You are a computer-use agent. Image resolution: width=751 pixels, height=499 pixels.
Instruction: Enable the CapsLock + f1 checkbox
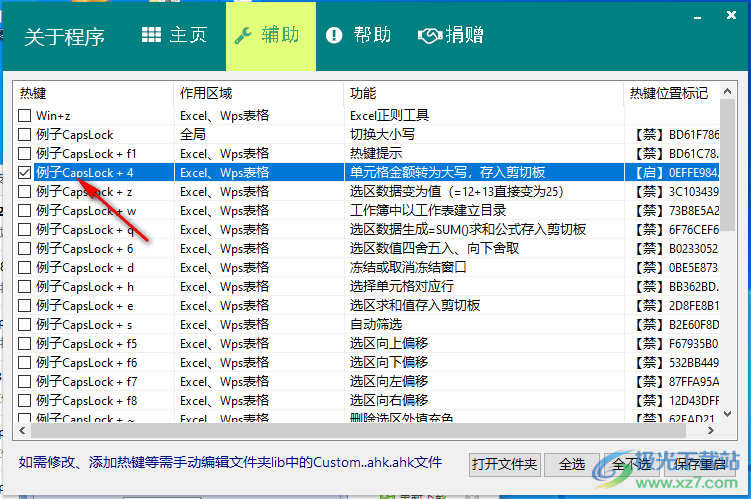click(x=24, y=154)
